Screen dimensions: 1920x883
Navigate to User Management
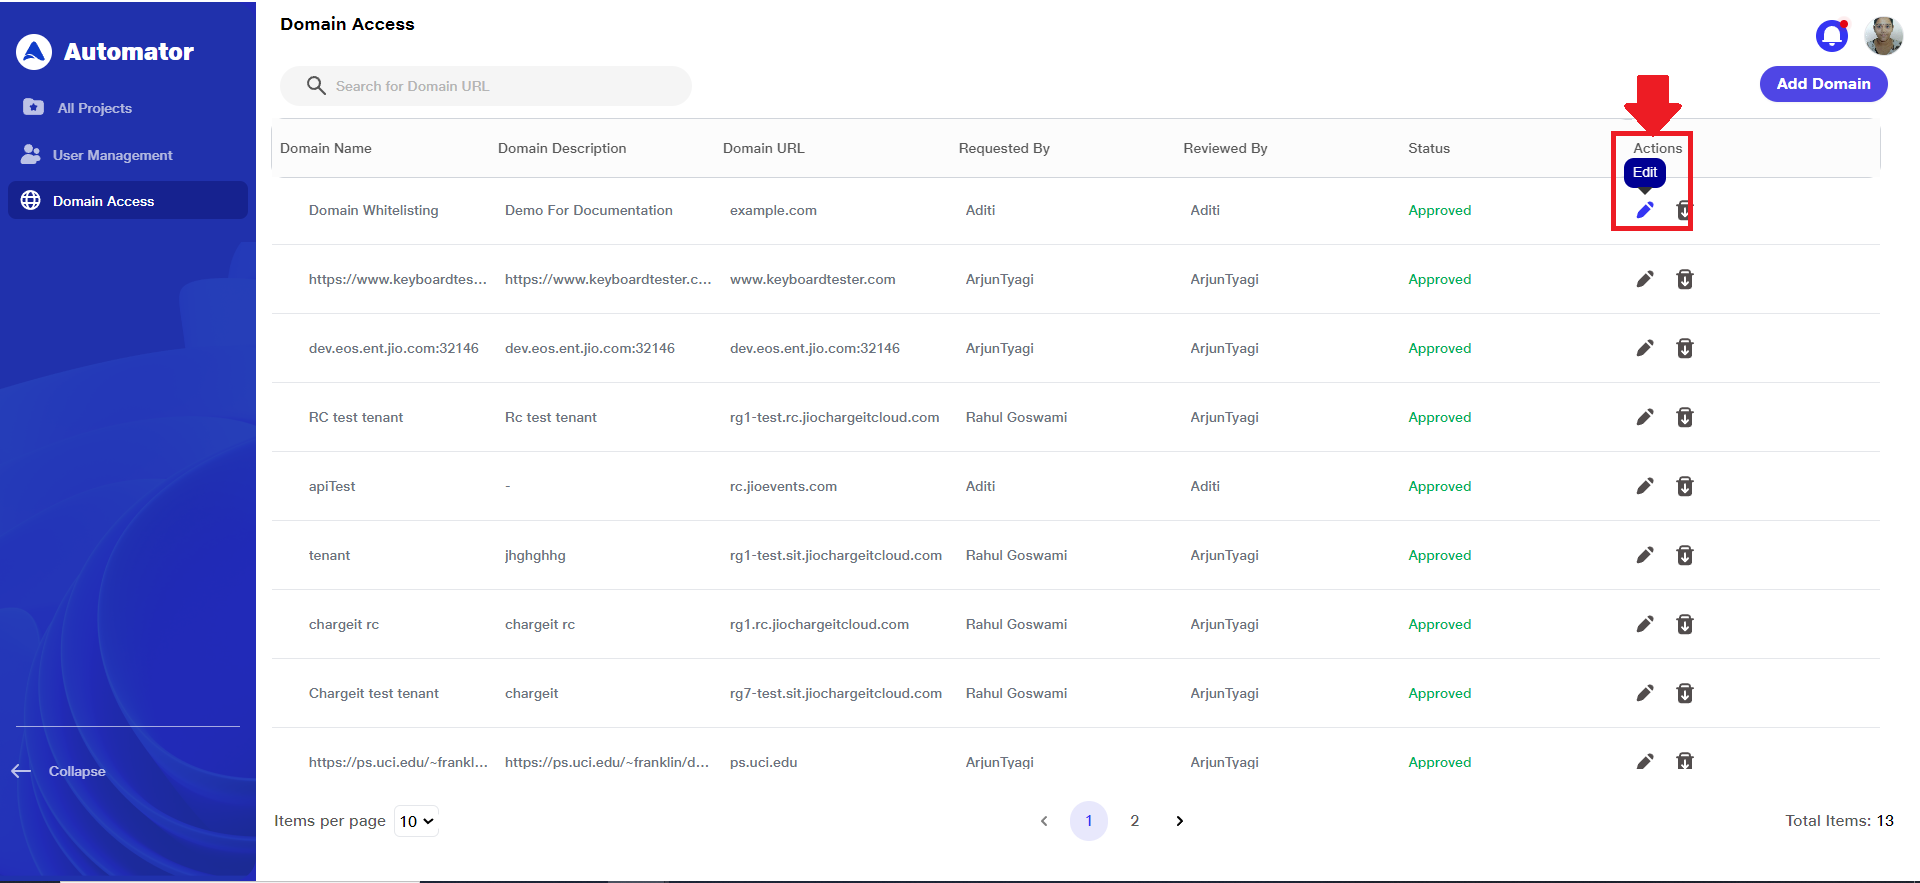112,155
